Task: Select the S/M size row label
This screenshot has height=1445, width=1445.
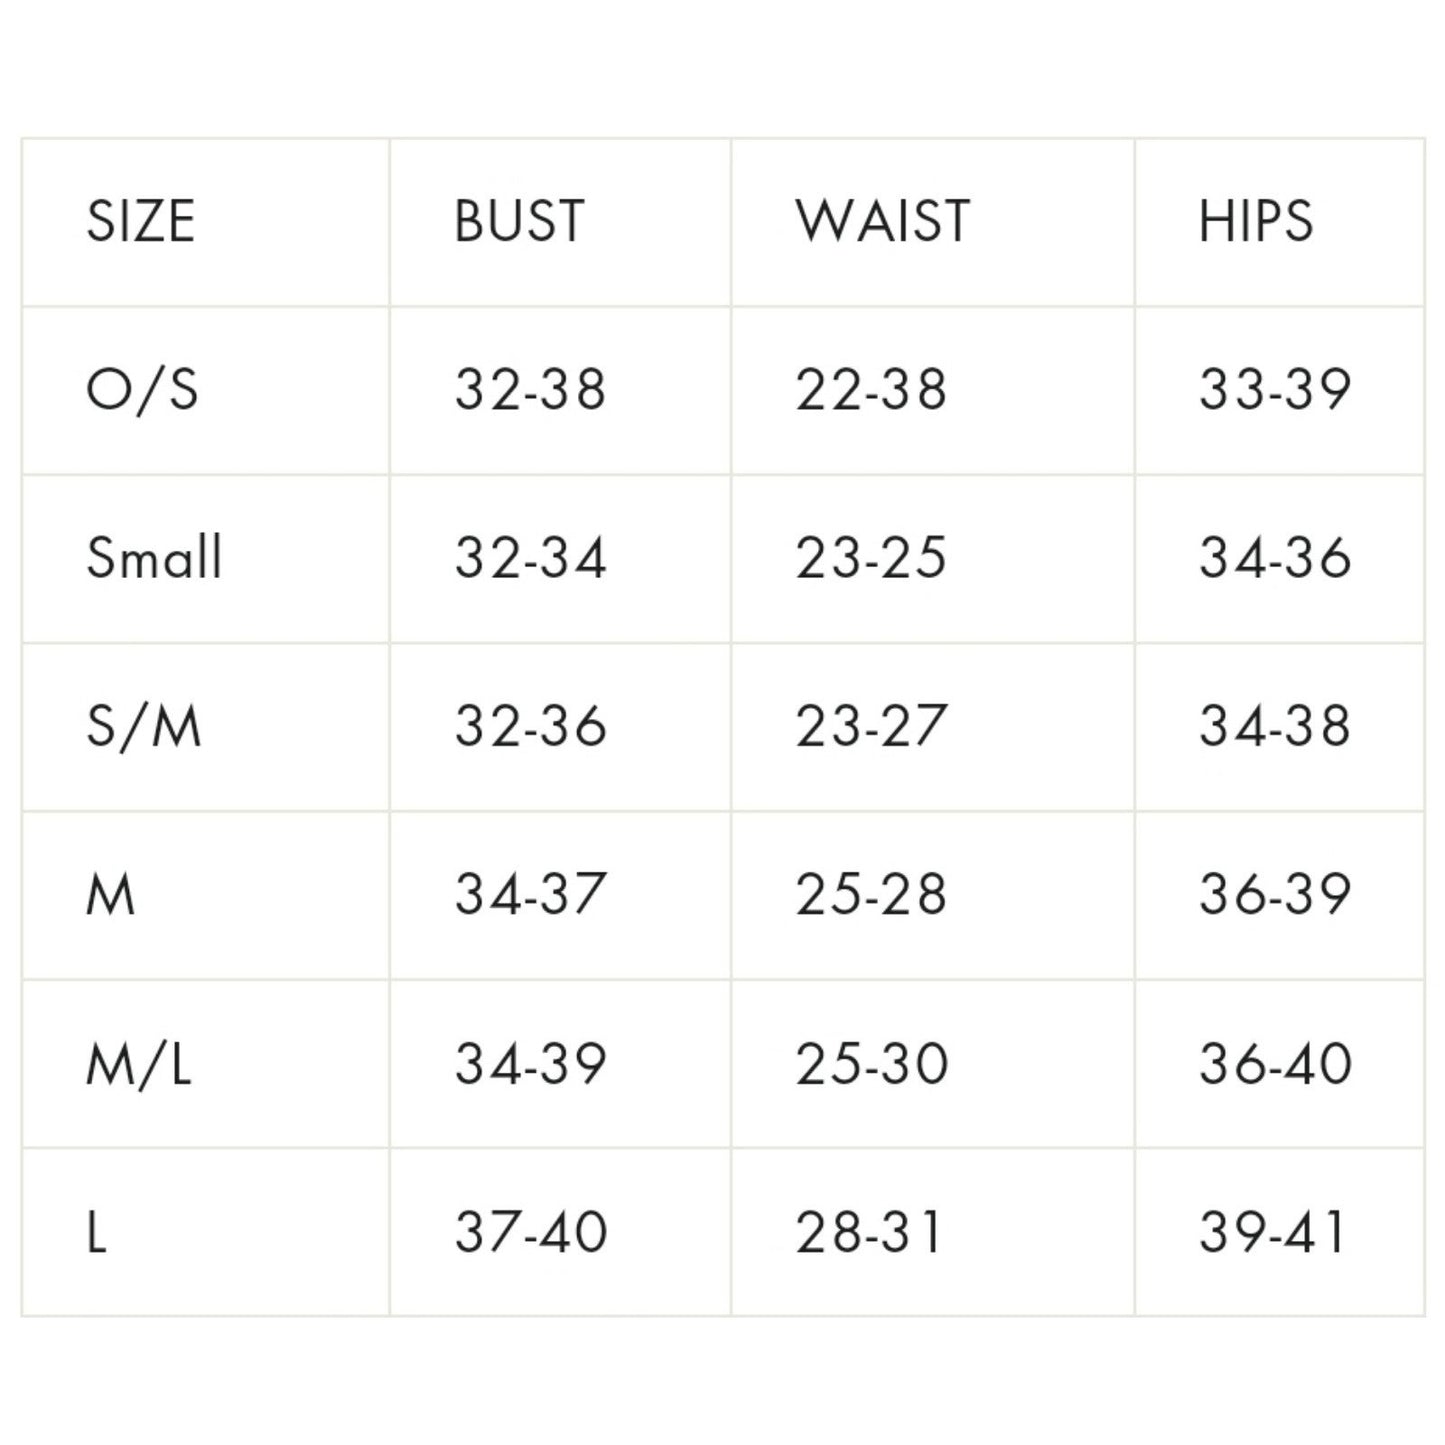Action: click(144, 726)
